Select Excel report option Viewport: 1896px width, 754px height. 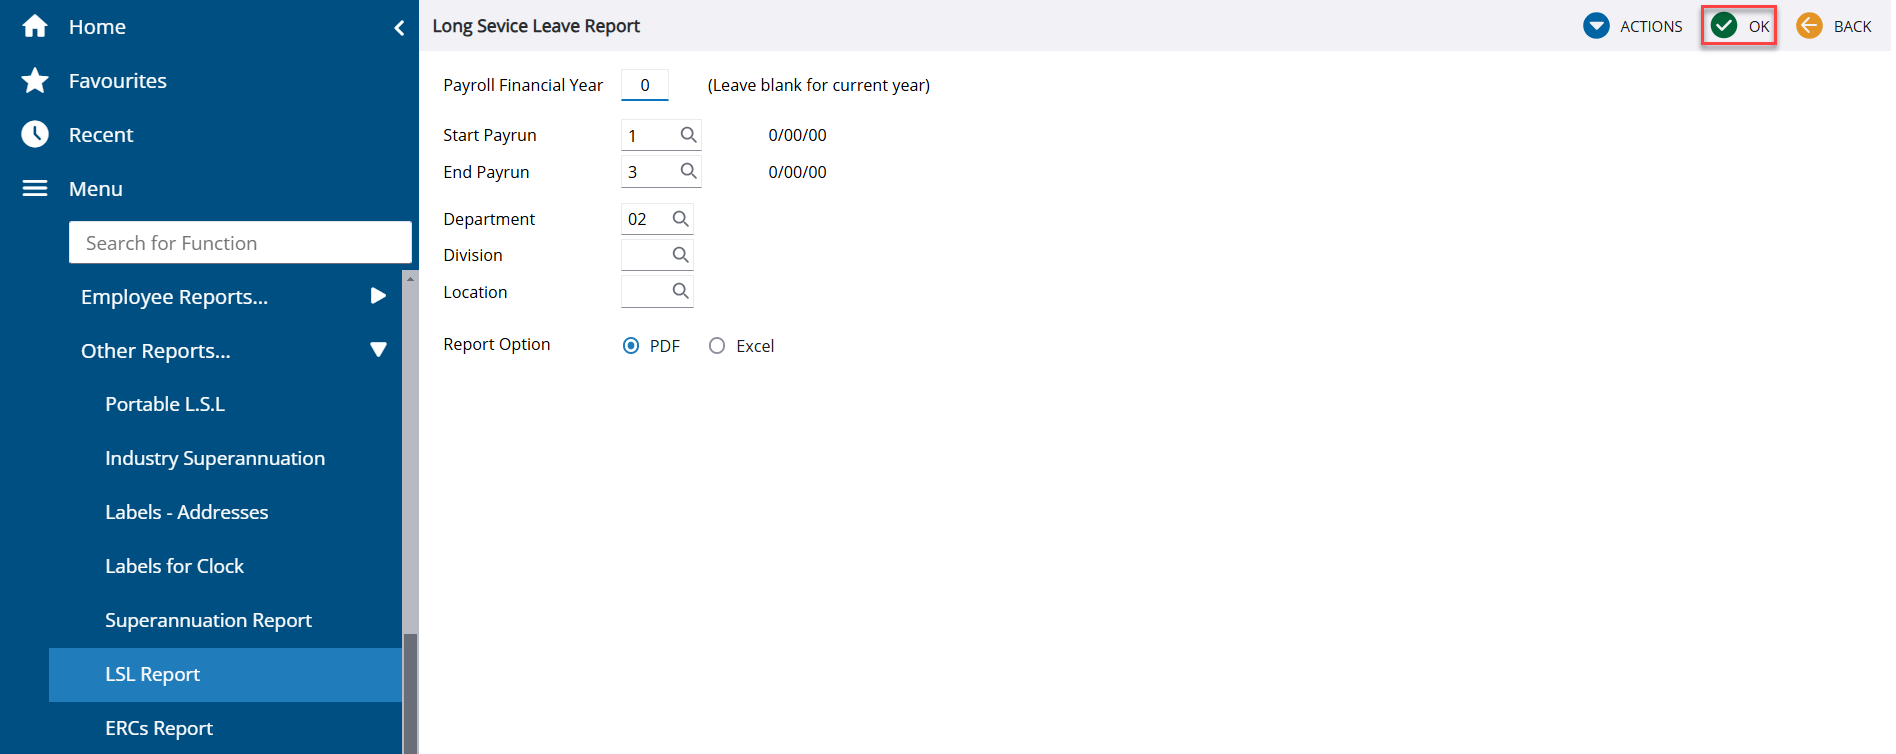(717, 346)
